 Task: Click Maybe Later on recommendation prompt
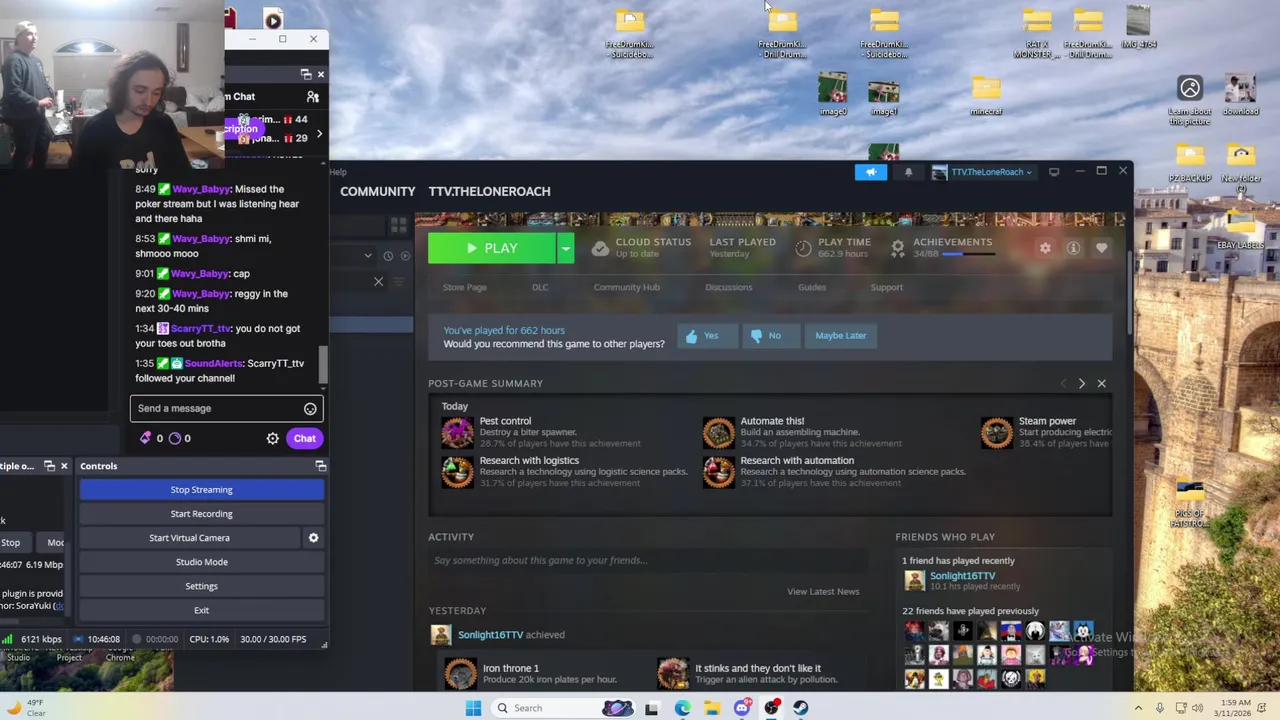coord(841,336)
